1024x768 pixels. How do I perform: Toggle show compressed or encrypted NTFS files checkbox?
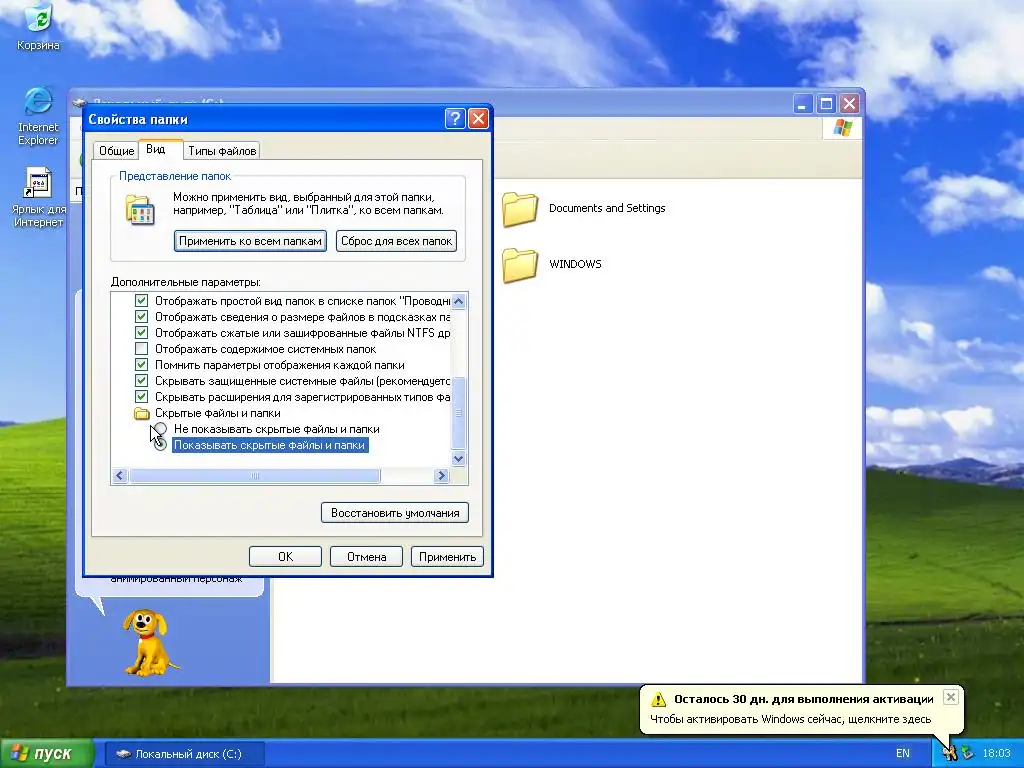click(141, 333)
